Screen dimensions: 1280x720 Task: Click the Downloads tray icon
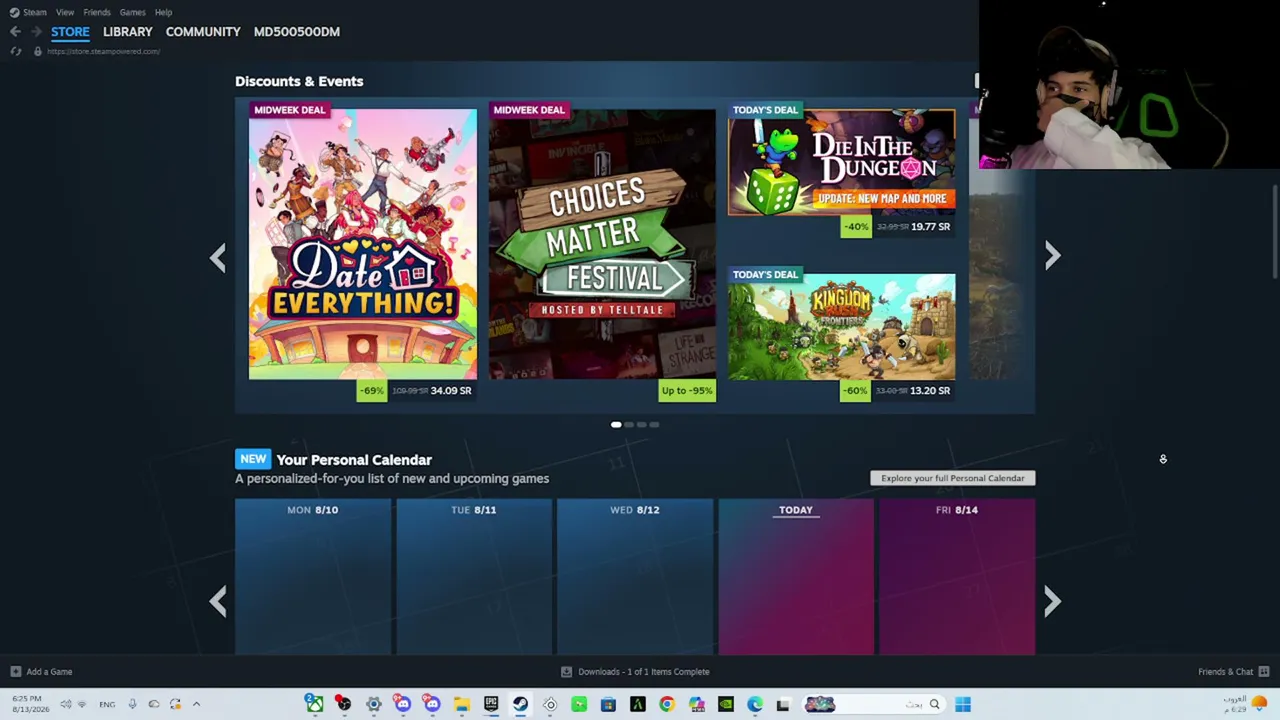(x=566, y=672)
